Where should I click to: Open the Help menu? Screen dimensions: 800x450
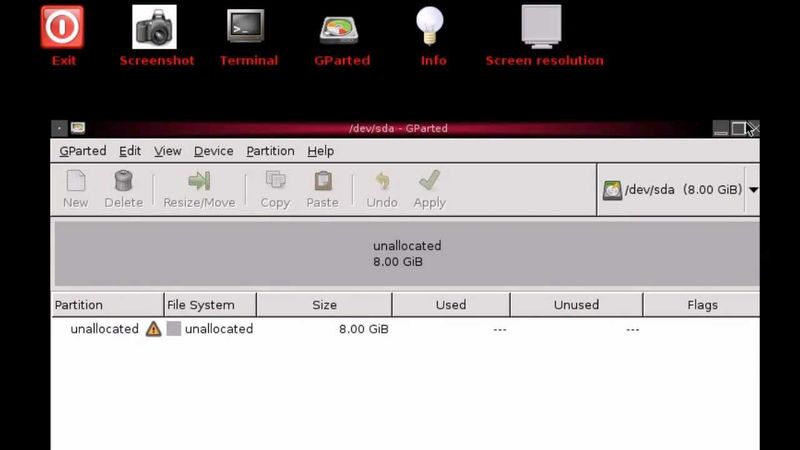pyautogui.click(x=320, y=151)
